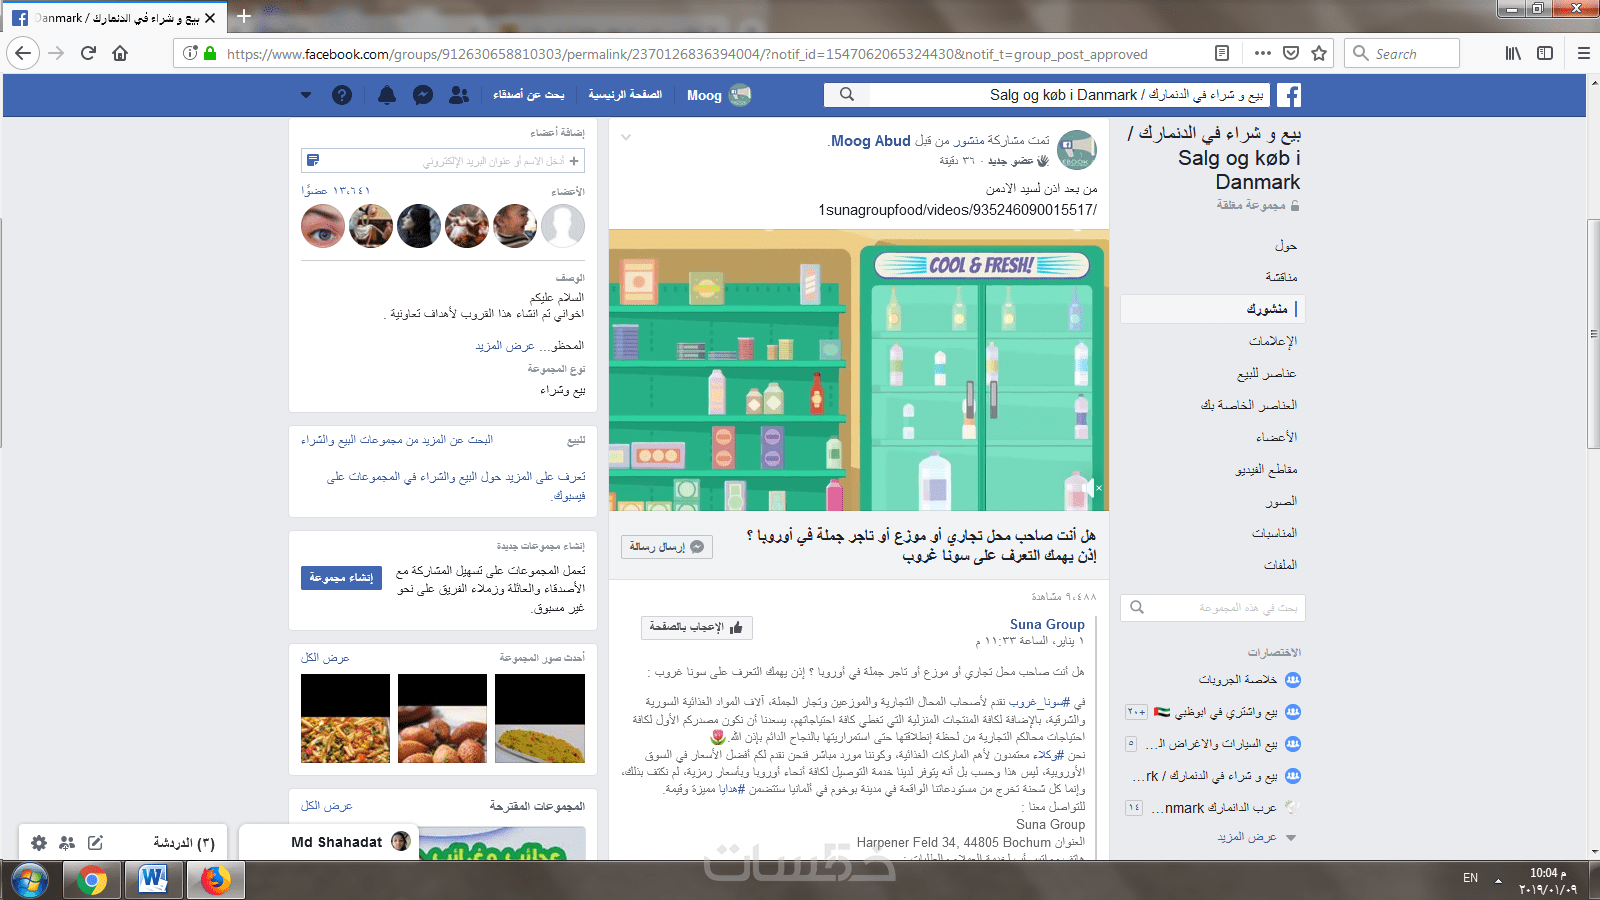
Task: Click إنشاء مجموعة create group button
Action: [x=341, y=578]
